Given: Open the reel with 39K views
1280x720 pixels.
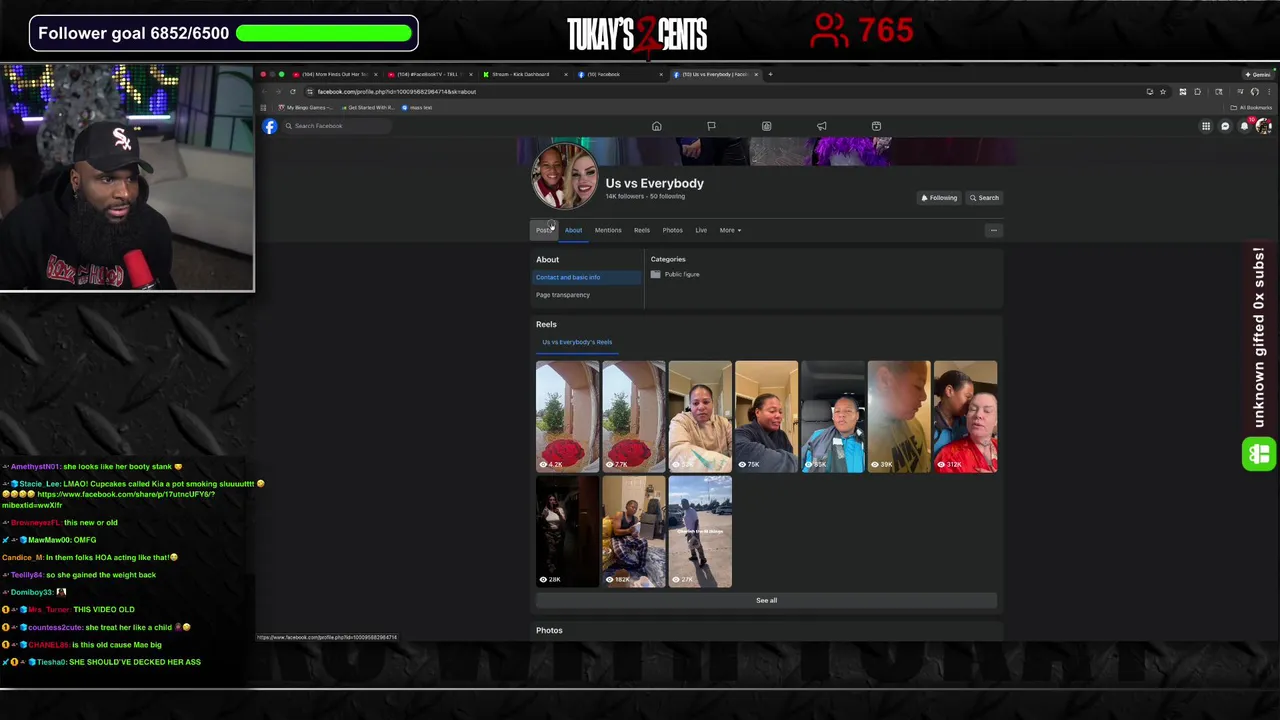Looking at the screenshot, I should click(899, 416).
